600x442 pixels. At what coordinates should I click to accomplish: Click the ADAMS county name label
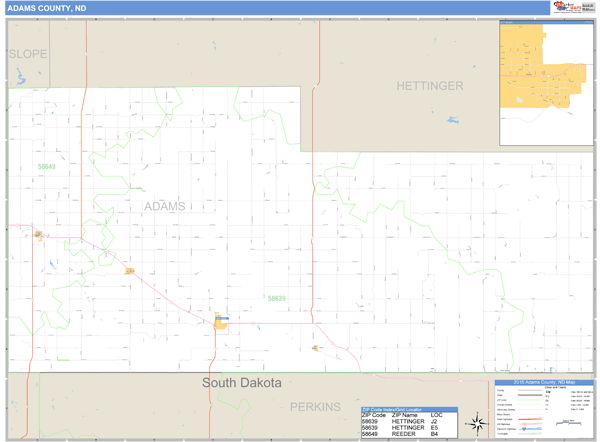(x=166, y=206)
